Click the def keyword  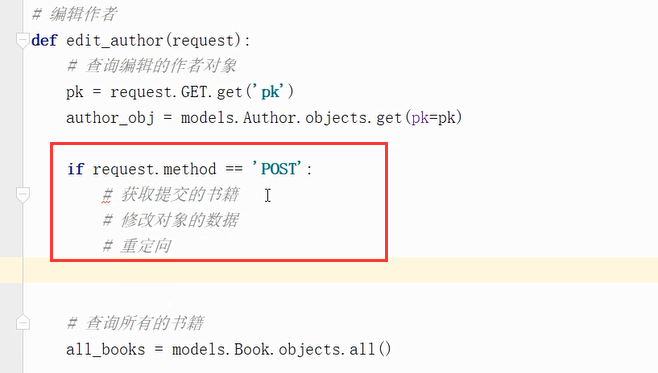pos(44,40)
